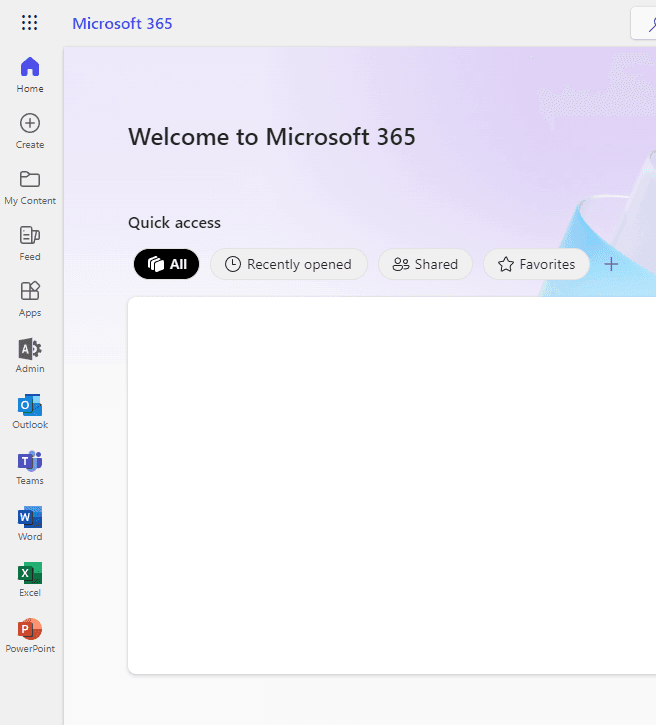Open the Feed page

[x=30, y=243]
